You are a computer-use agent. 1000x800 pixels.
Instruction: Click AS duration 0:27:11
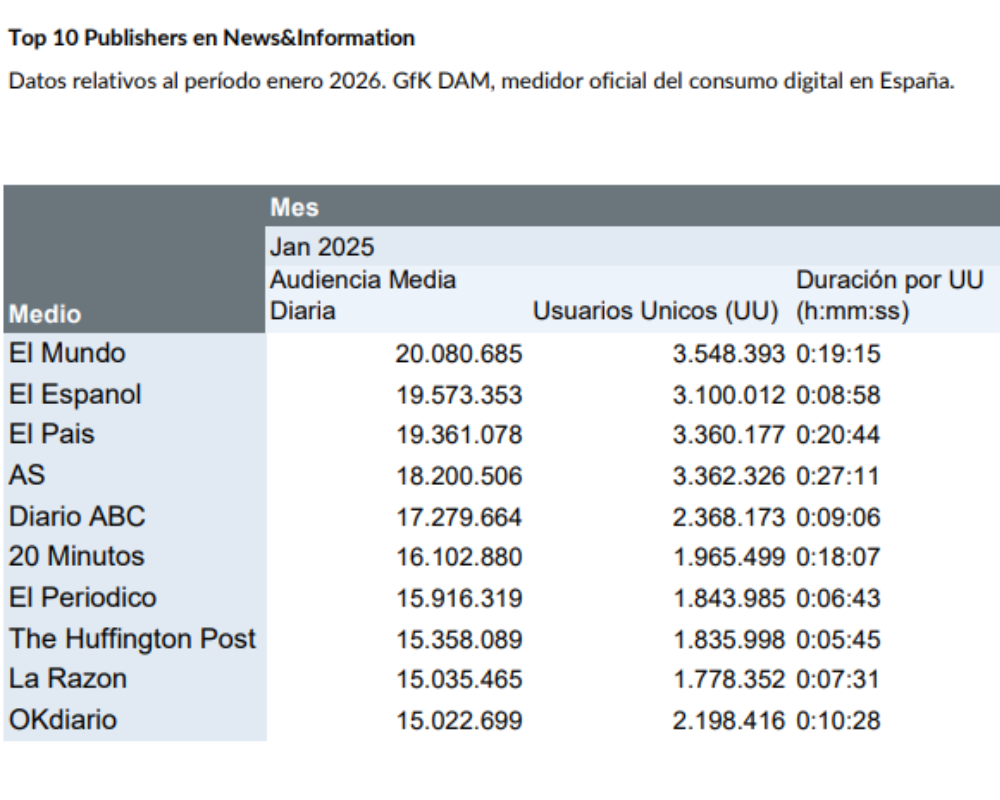coord(839,477)
